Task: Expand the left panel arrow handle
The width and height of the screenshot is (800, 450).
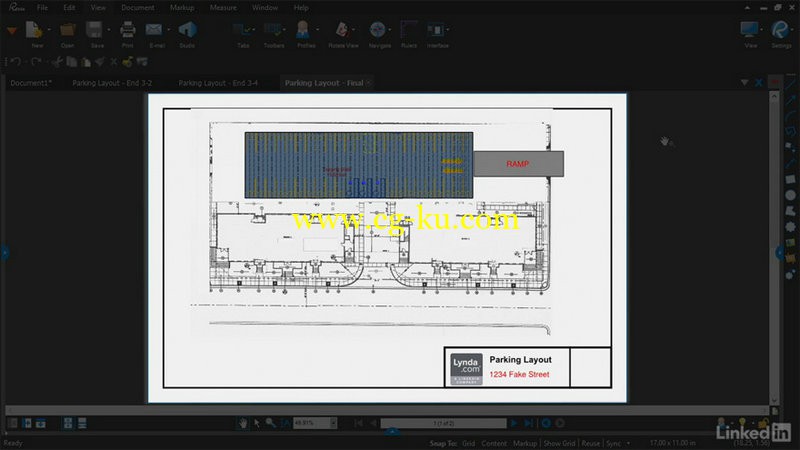Action: point(5,253)
